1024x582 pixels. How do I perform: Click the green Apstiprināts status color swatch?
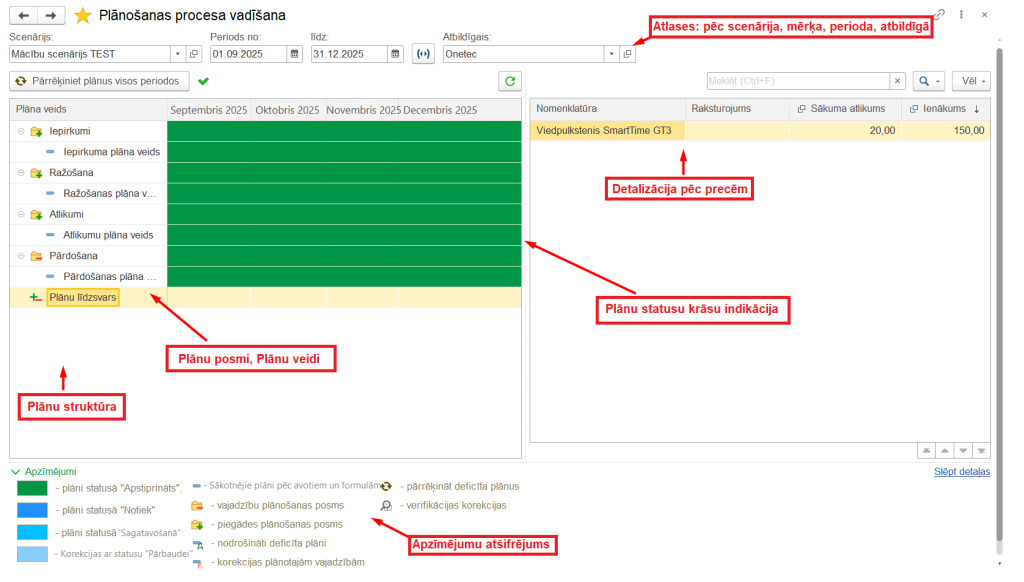(x=32, y=488)
